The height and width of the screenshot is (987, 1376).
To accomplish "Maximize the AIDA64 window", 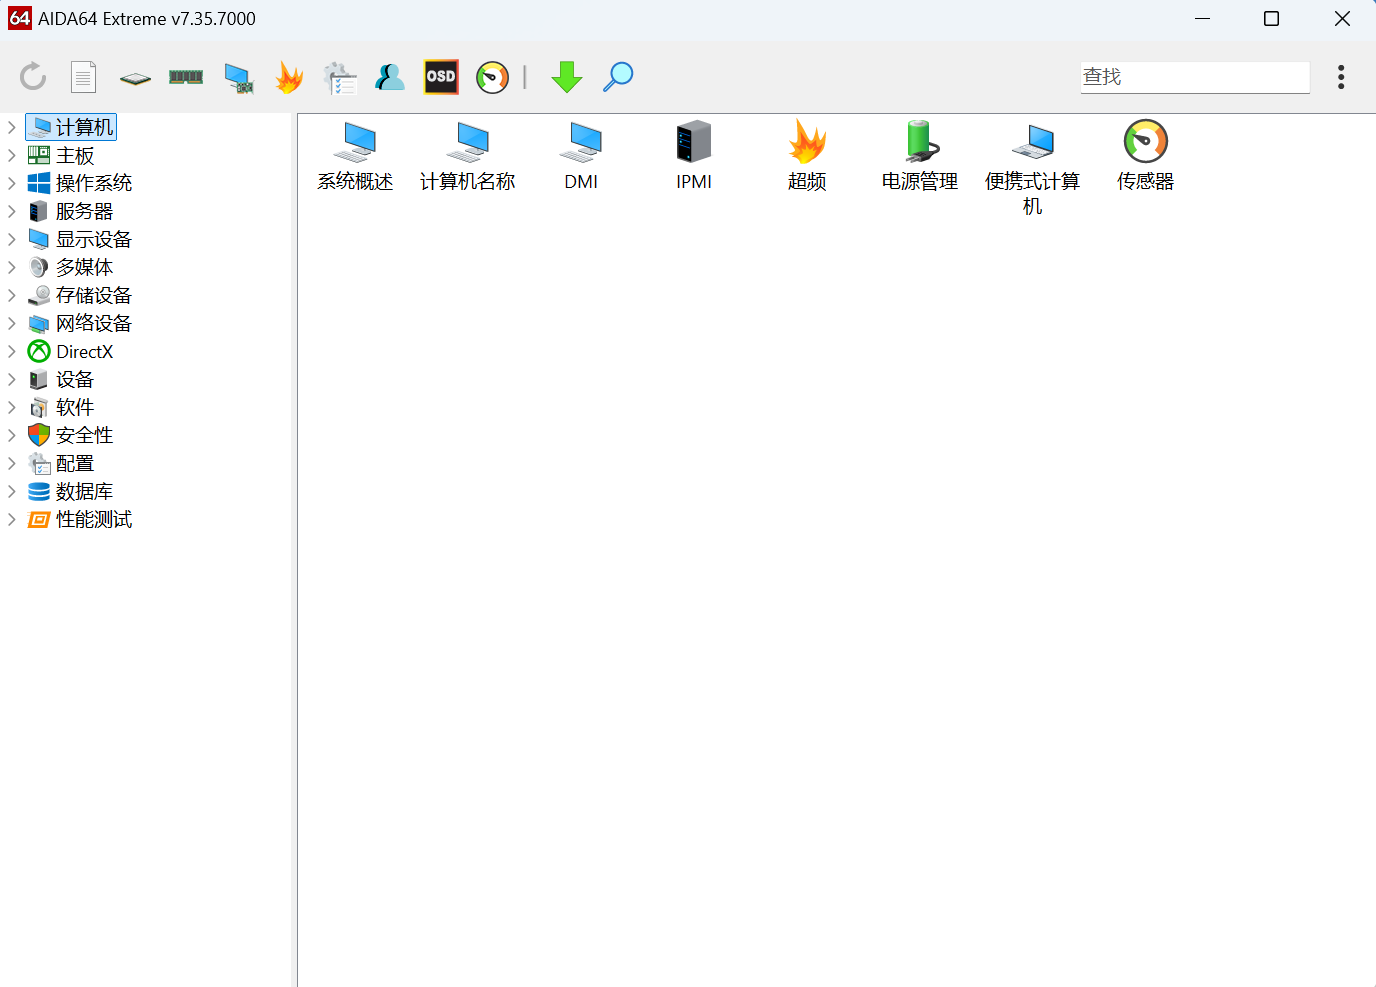I will 1271,18.
